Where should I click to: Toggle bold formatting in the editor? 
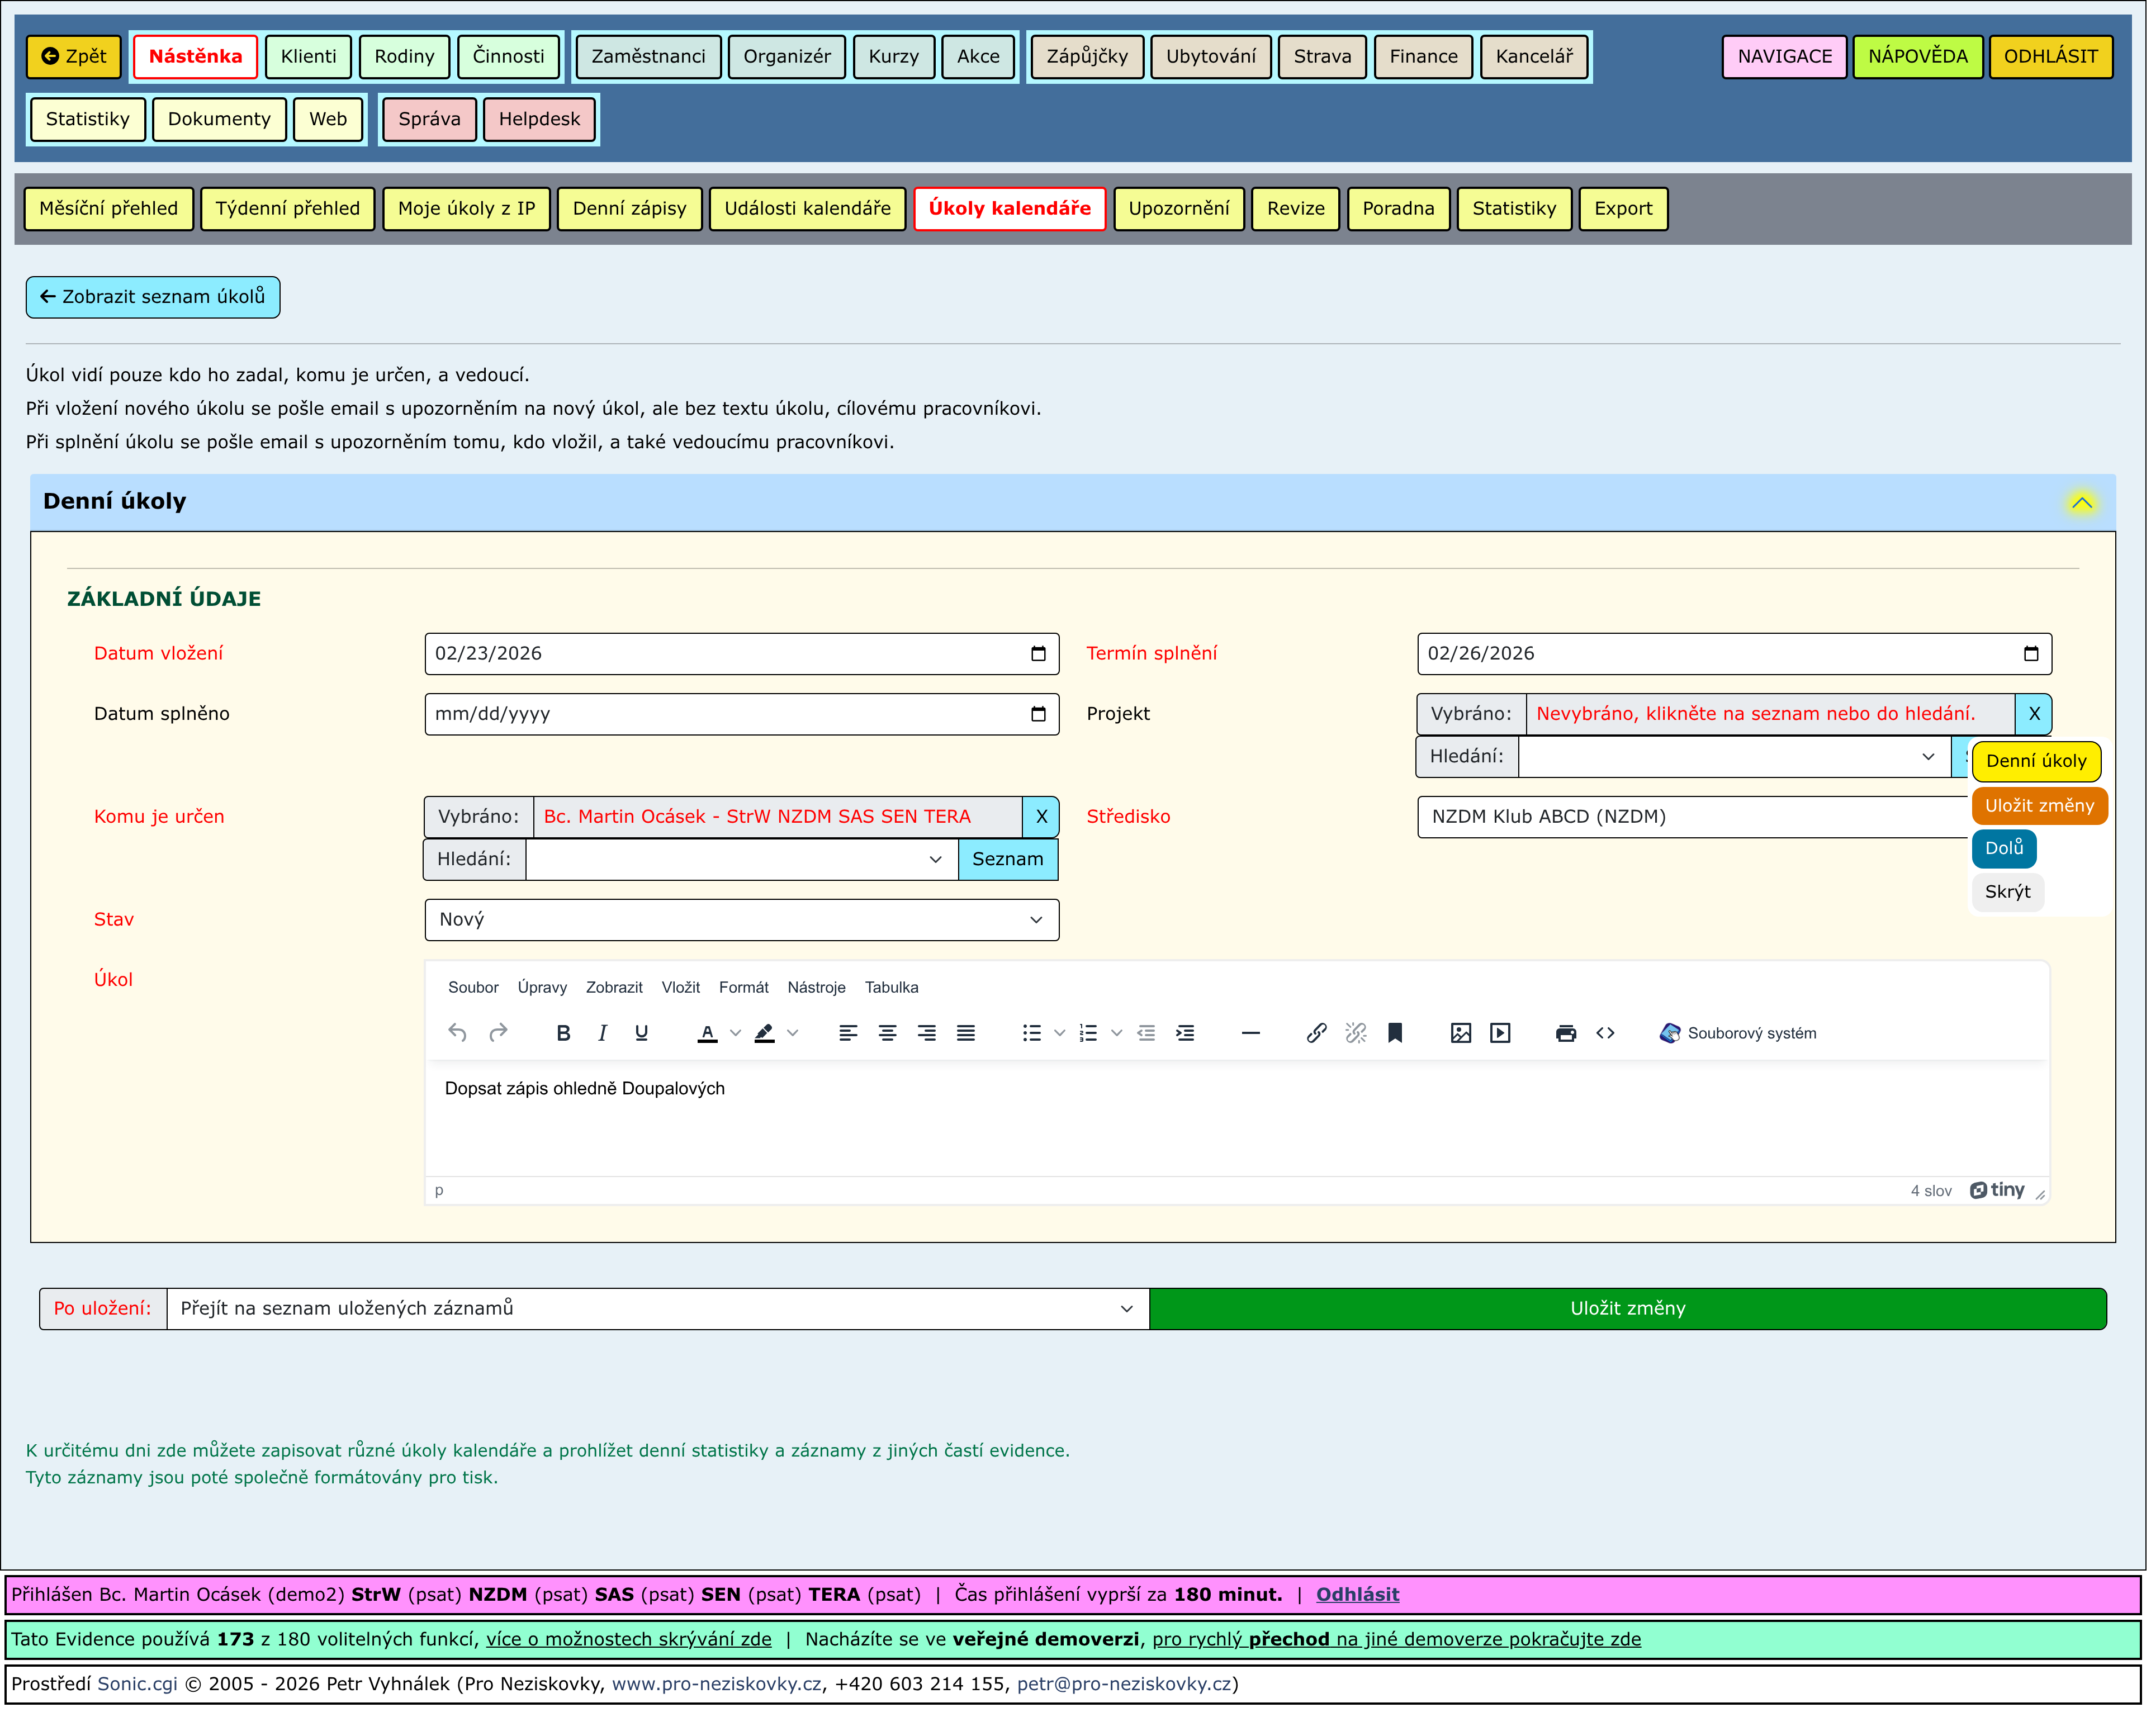pyautogui.click(x=564, y=1034)
